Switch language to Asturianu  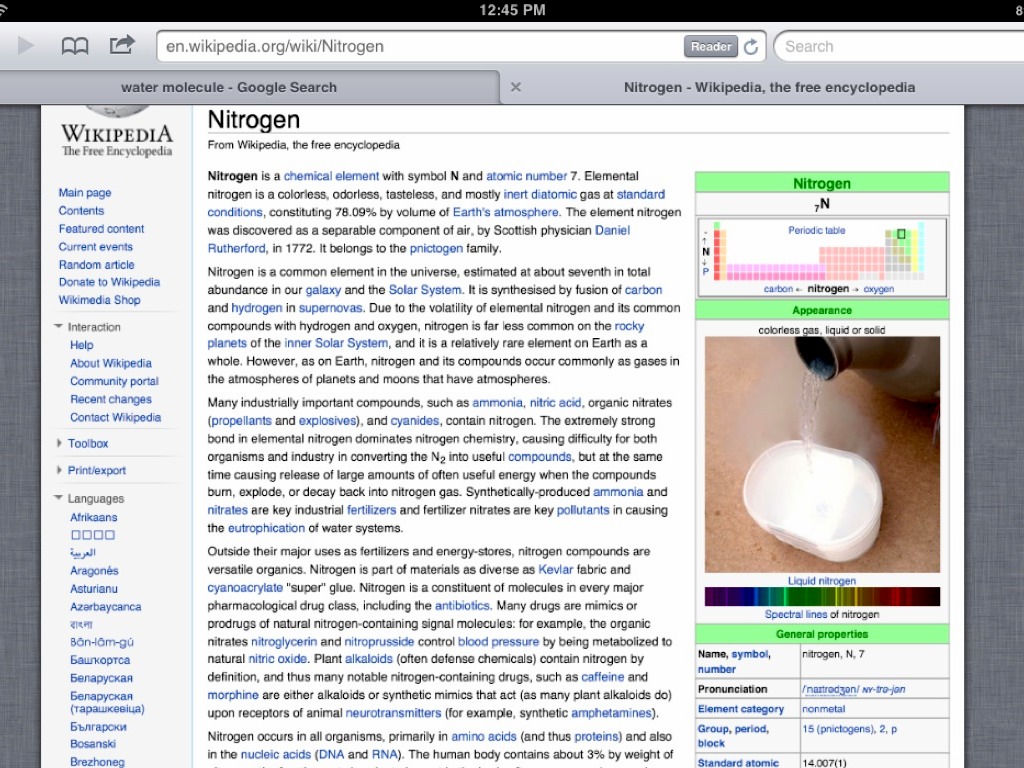93,588
